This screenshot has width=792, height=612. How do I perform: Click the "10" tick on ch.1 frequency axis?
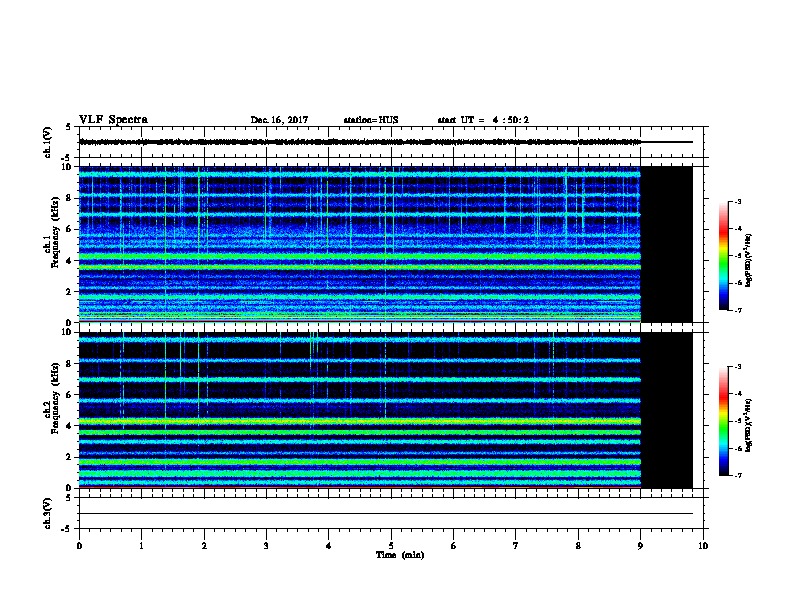(68, 167)
